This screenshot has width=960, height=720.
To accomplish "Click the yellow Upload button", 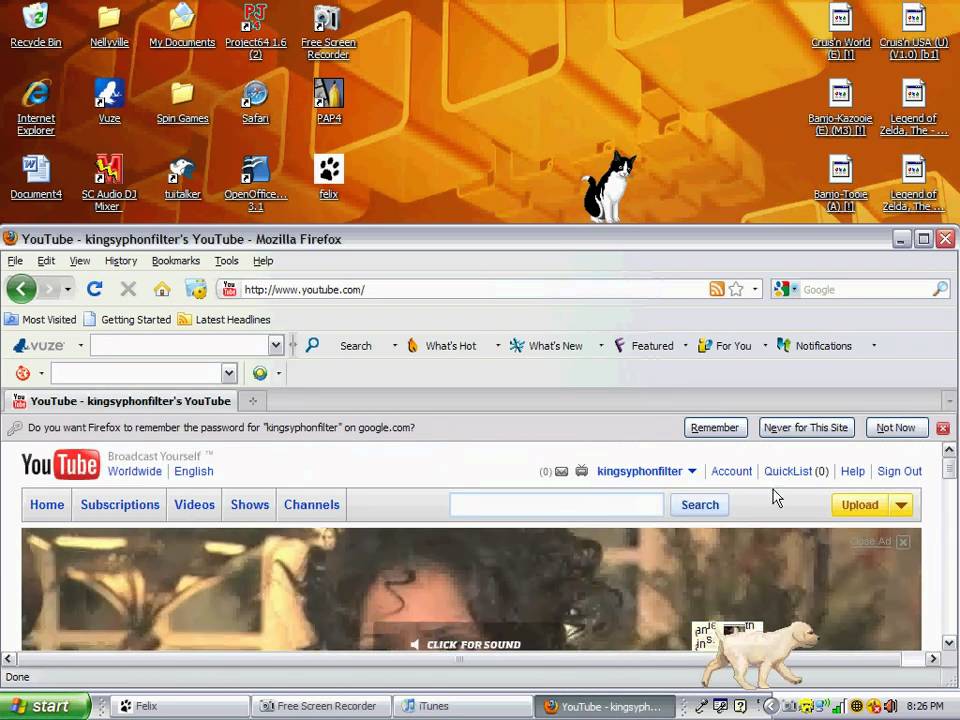I will tap(860, 505).
